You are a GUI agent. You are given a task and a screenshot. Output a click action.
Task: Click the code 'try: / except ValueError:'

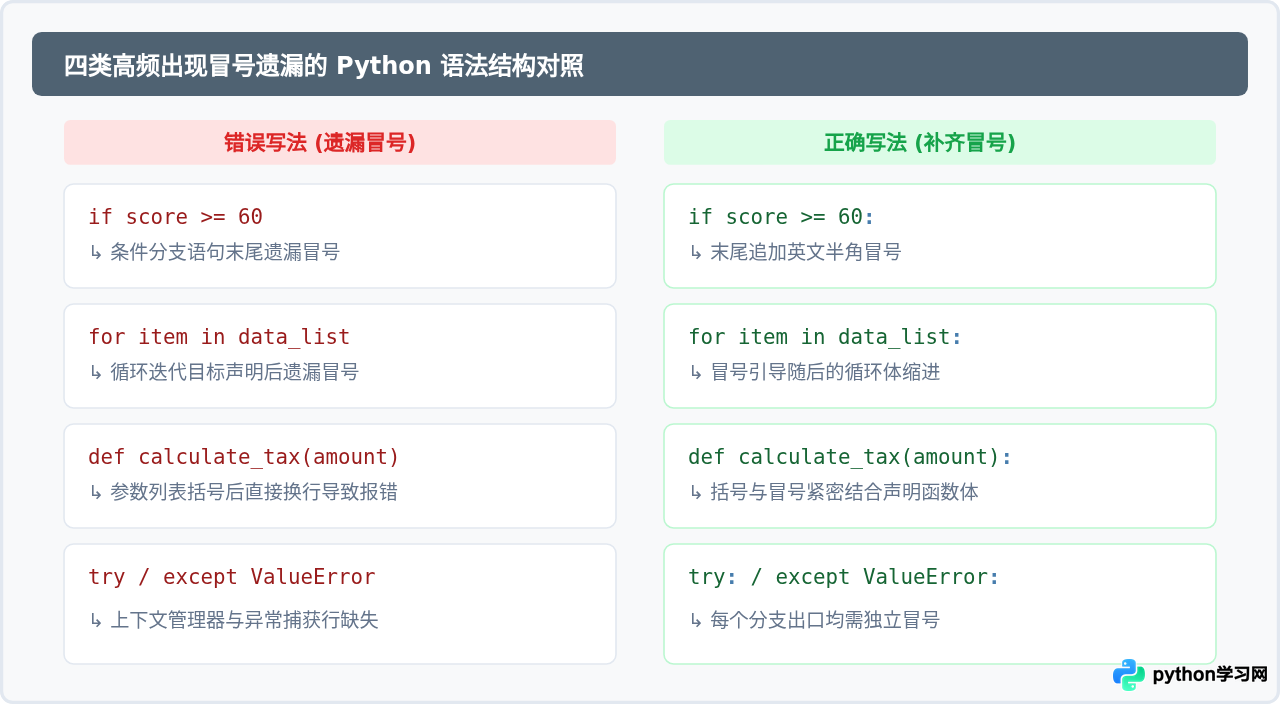844,577
